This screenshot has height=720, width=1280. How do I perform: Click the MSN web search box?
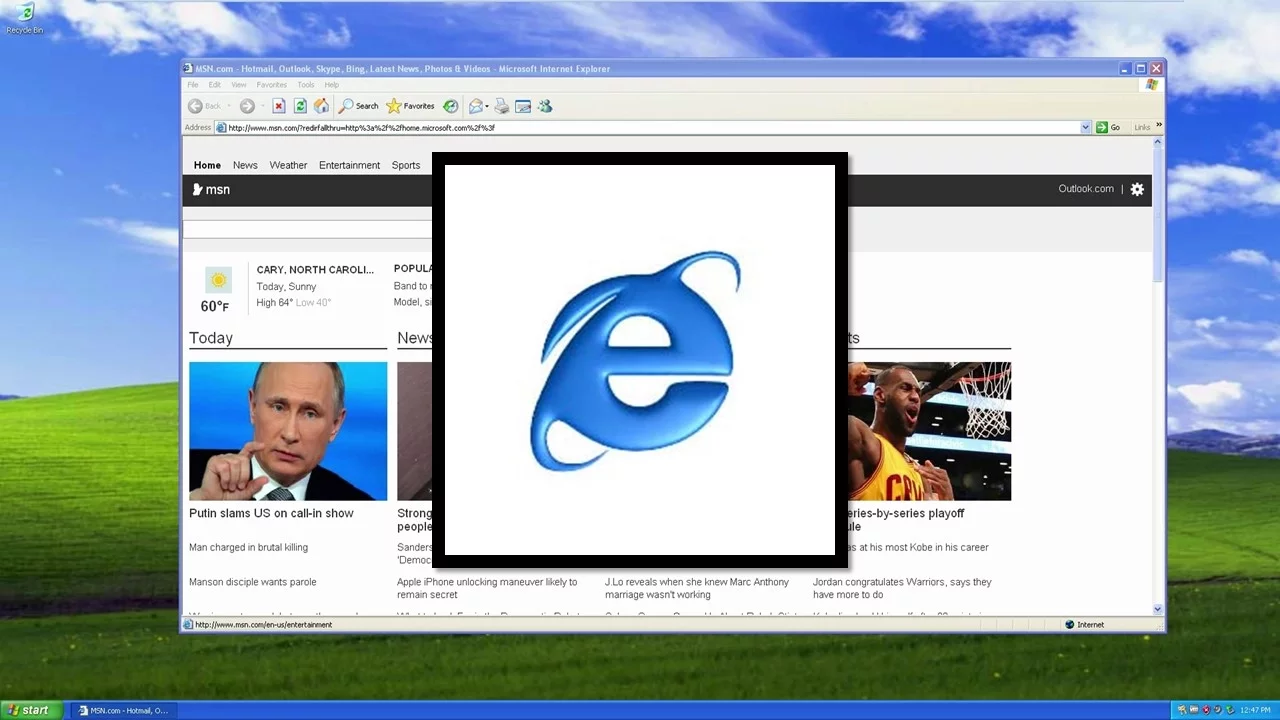[x=307, y=229]
